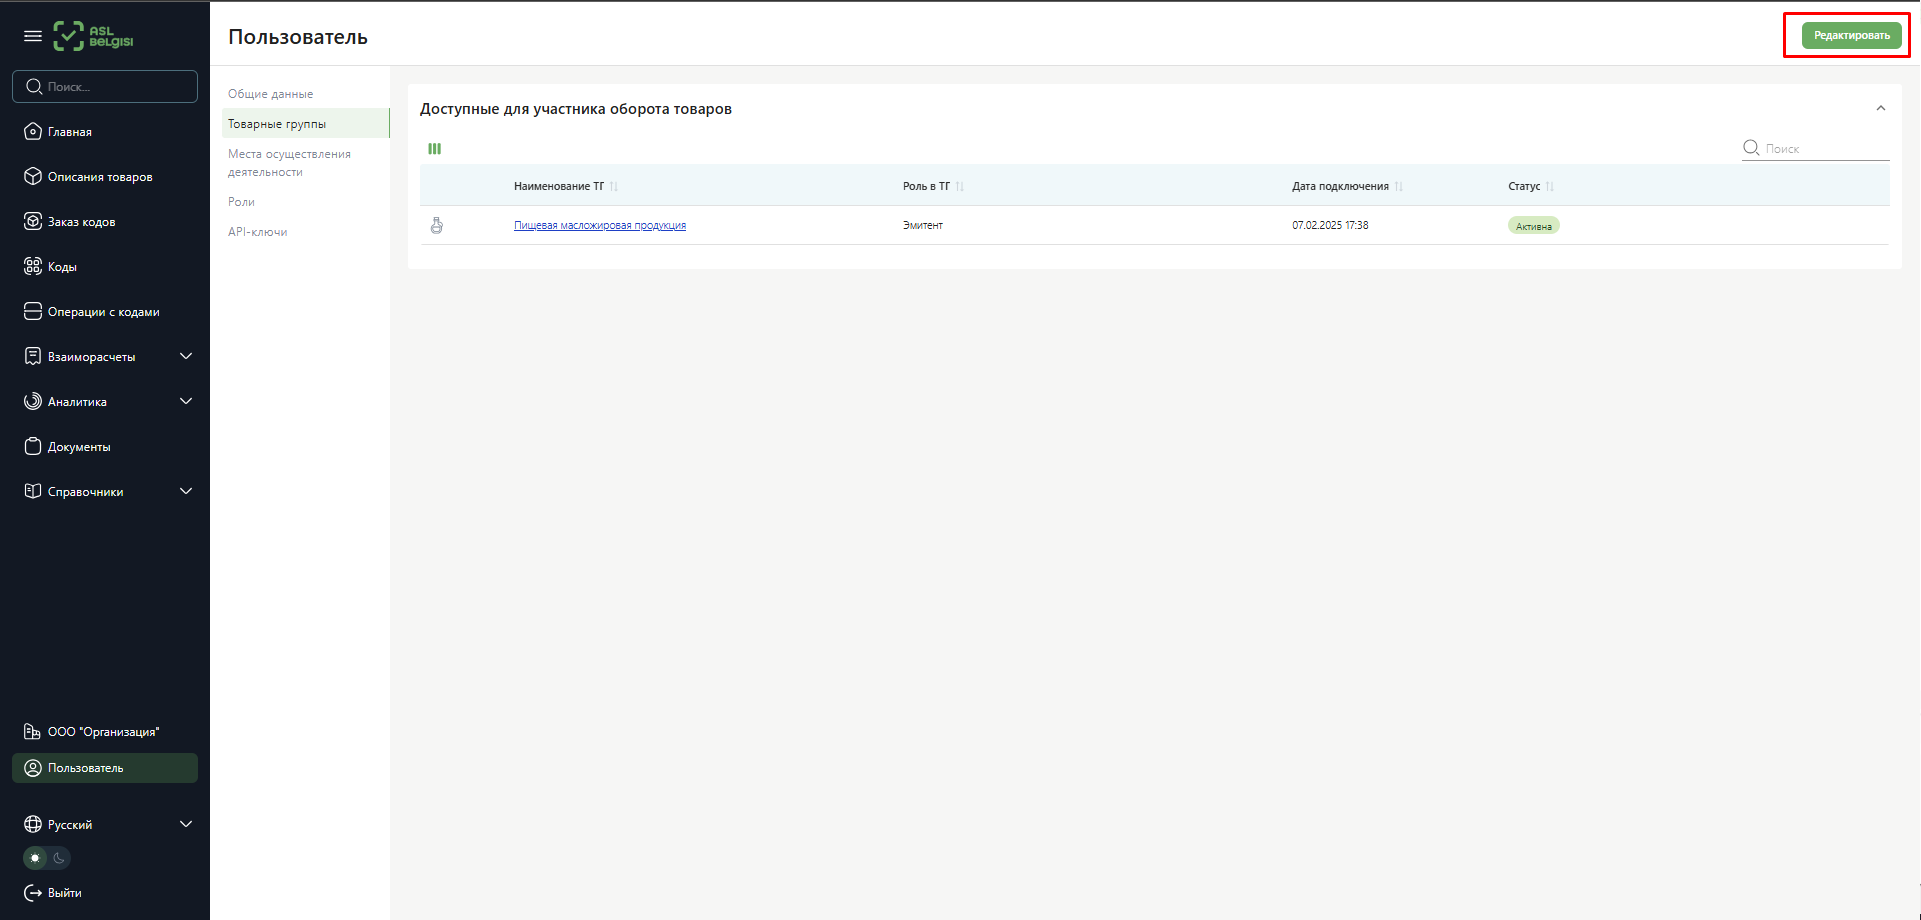
Task: Click the Наименование ТГ column header
Action: [x=559, y=186]
